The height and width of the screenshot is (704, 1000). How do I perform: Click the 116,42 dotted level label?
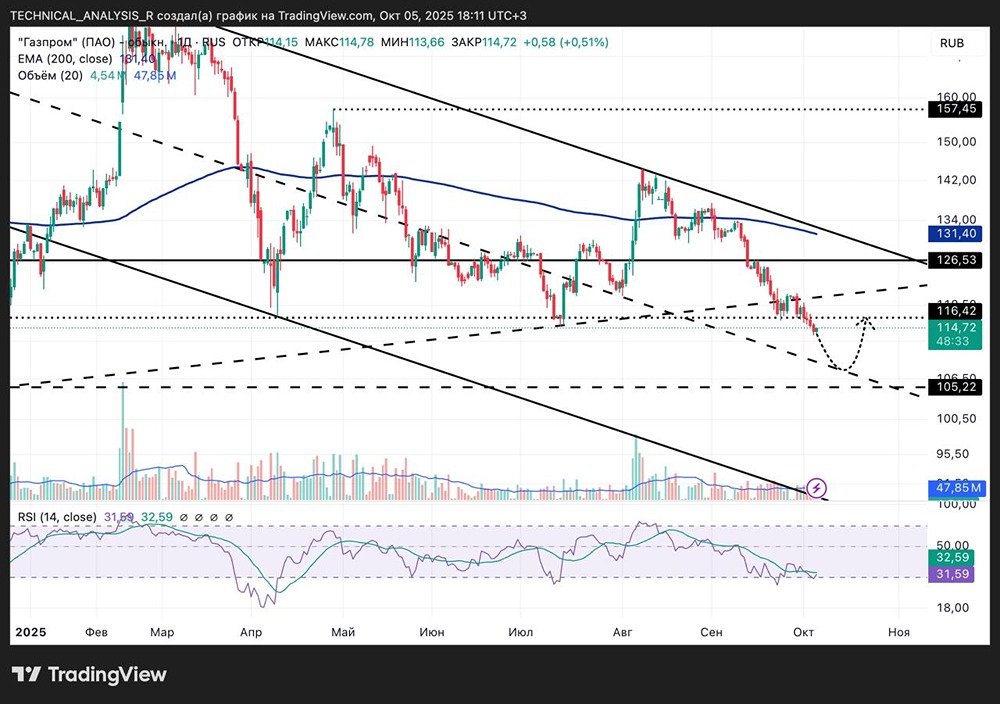tap(955, 311)
